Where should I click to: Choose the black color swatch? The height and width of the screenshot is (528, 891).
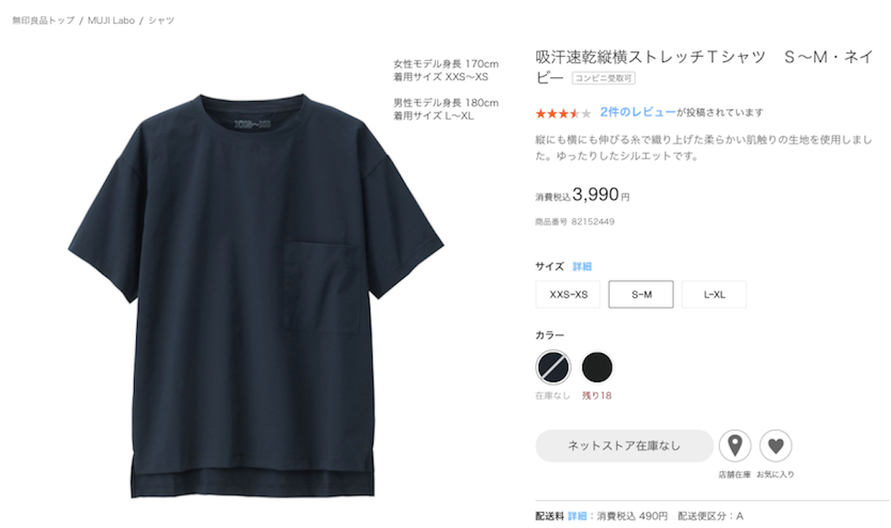597,367
